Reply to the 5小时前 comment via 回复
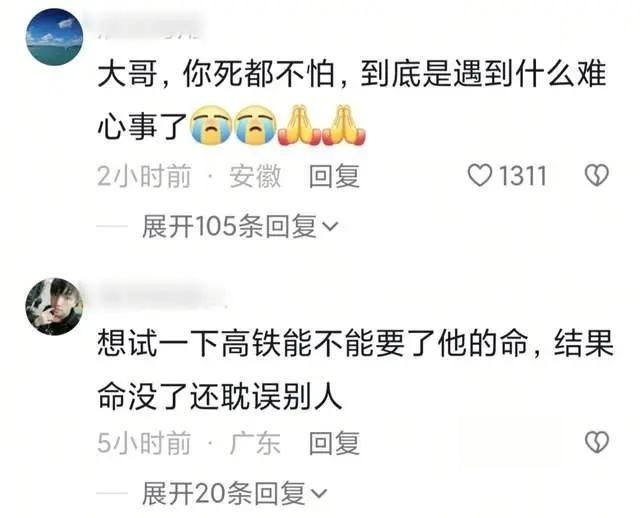This screenshot has height=518, width=640. (334, 443)
